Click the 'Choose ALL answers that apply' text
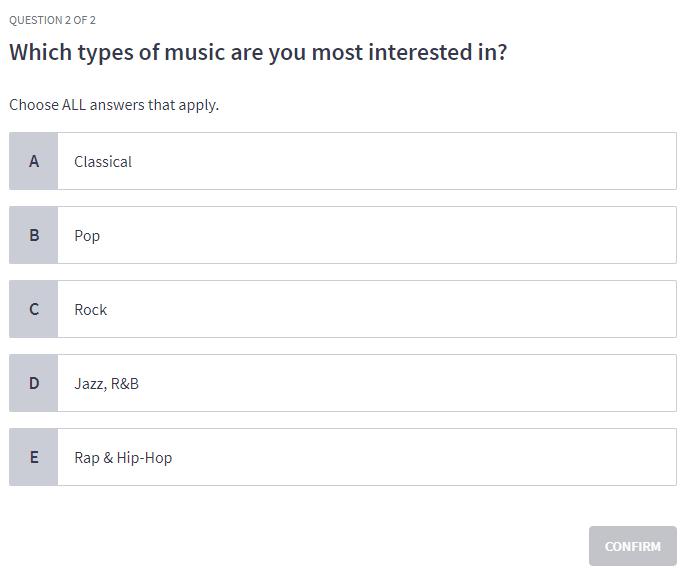687x575 pixels. point(114,104)
